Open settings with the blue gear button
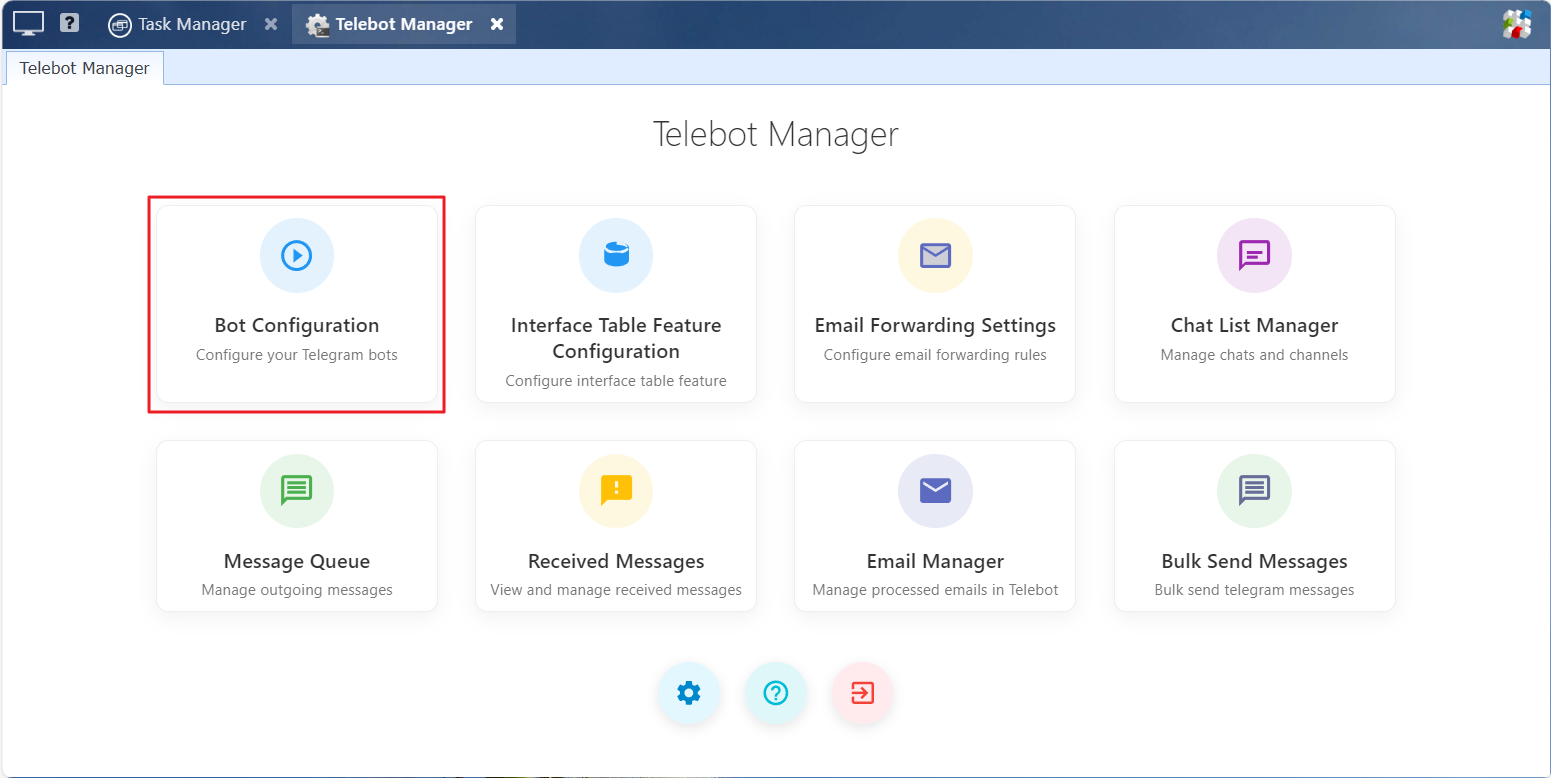The width and height of the screenshot is (1551, 778). [688, 692]
